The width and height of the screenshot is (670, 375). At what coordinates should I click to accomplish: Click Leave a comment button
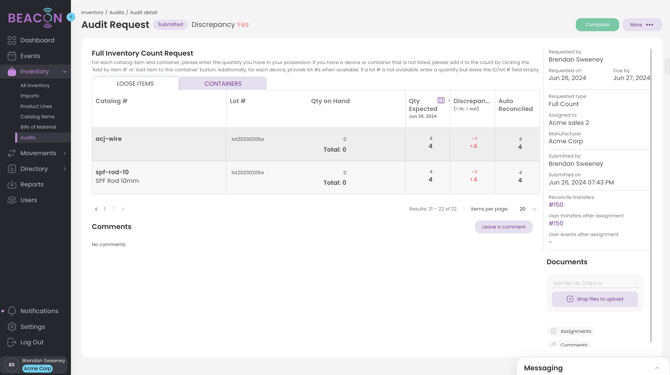(503, 227)
